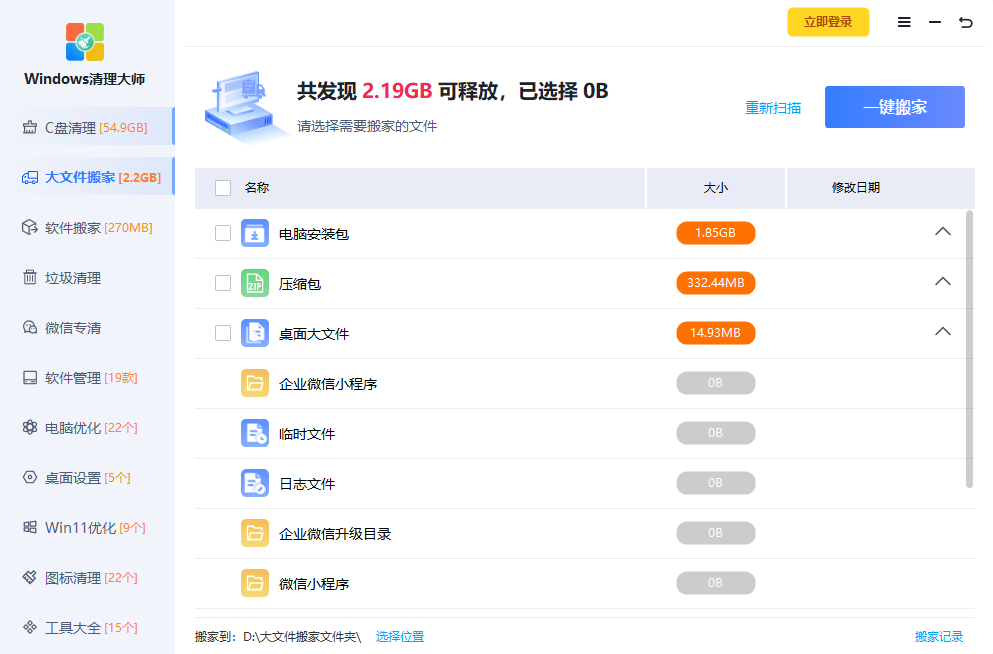Click the green 压缩包 ZIP icon
The image size is (993, 654).
(255, 284)
